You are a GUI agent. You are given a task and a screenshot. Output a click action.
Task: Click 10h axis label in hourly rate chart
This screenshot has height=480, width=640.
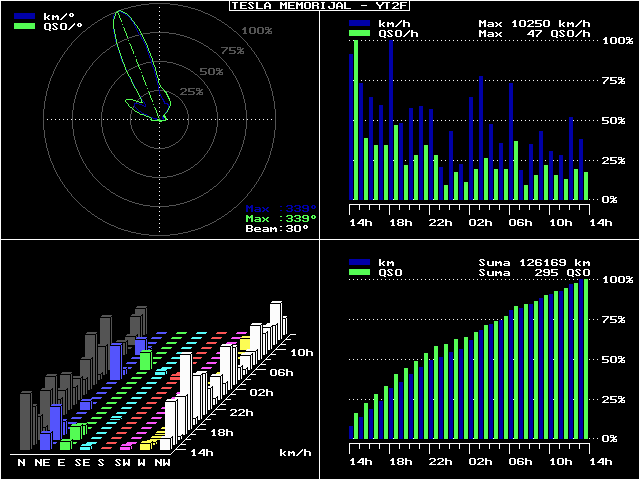click(x=561, y=223)
